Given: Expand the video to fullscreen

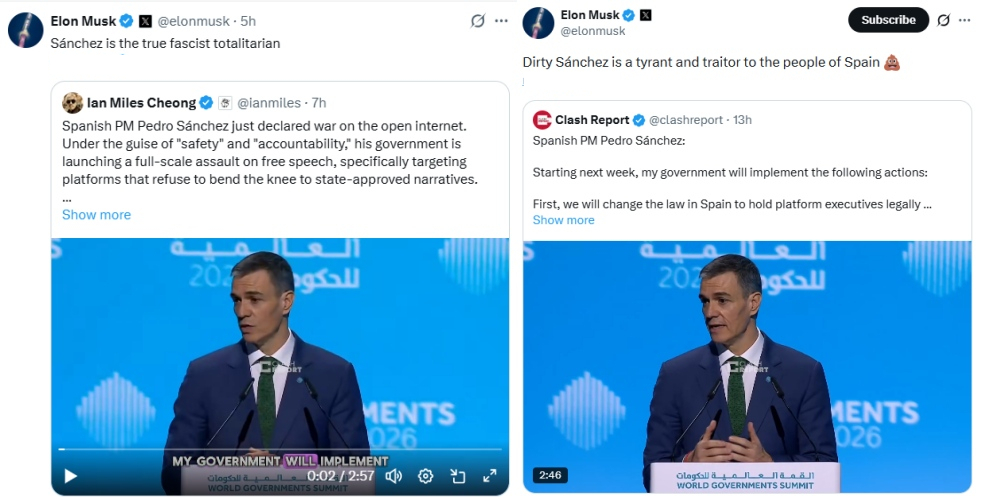Looking at the screenshot, I should click(490, 476).
